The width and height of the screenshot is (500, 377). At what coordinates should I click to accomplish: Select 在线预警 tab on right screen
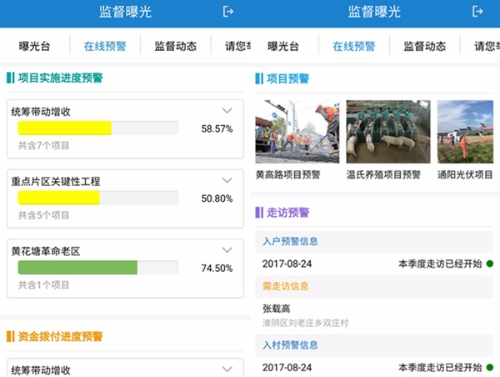(354, 46)
